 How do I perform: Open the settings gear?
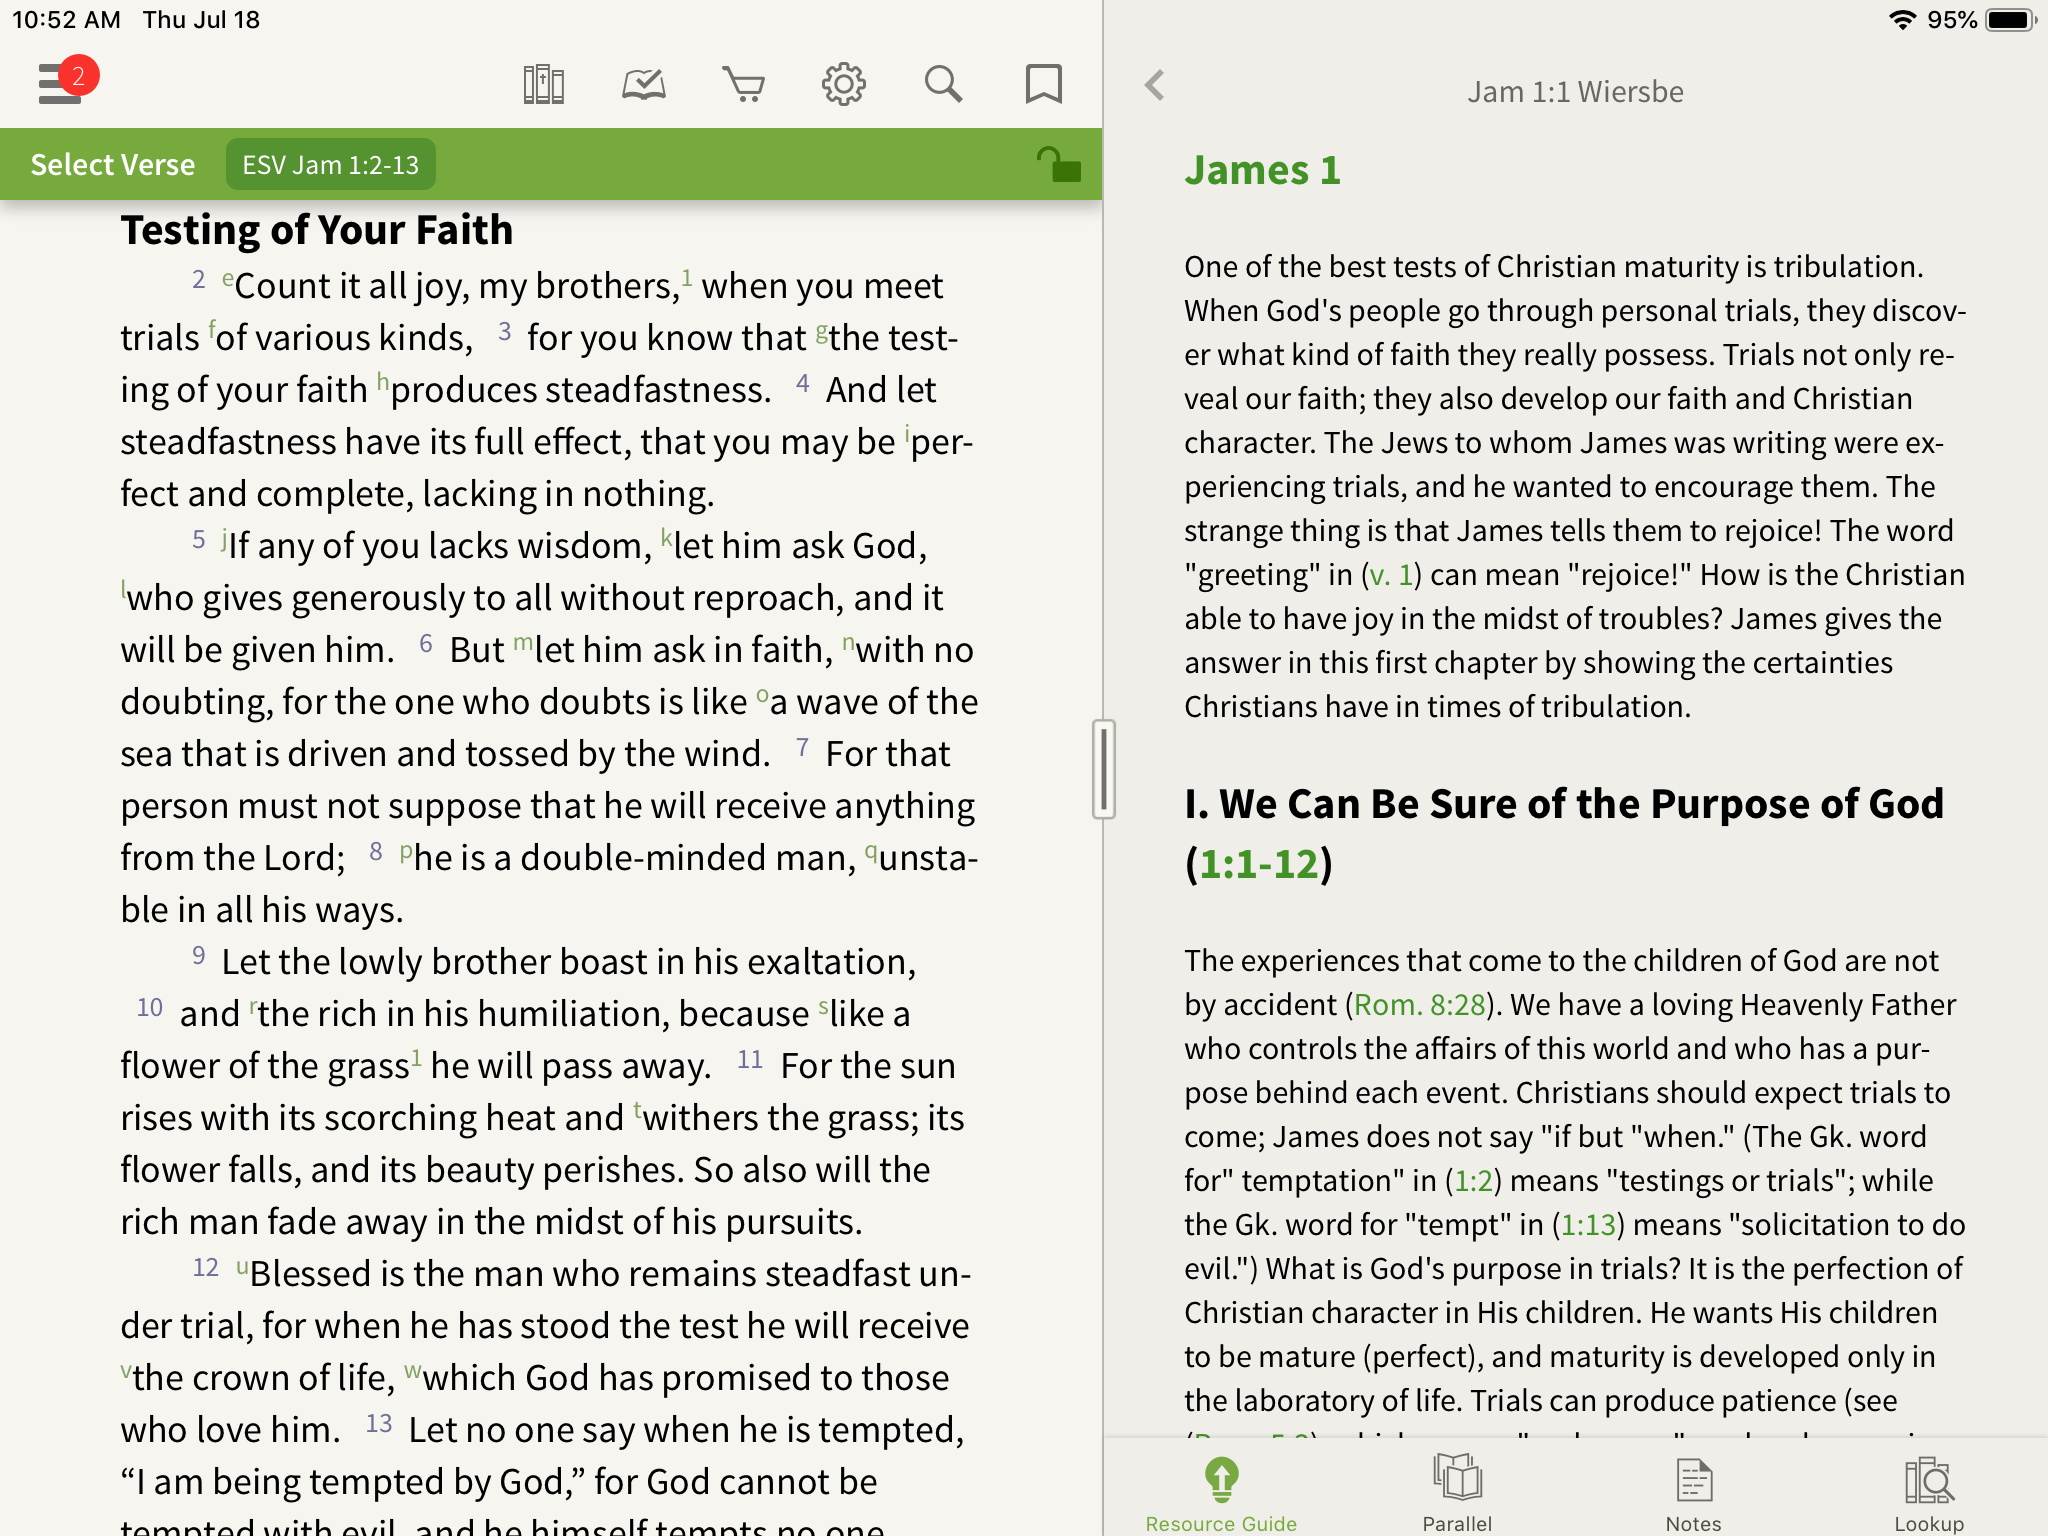[x=844, y=85]
